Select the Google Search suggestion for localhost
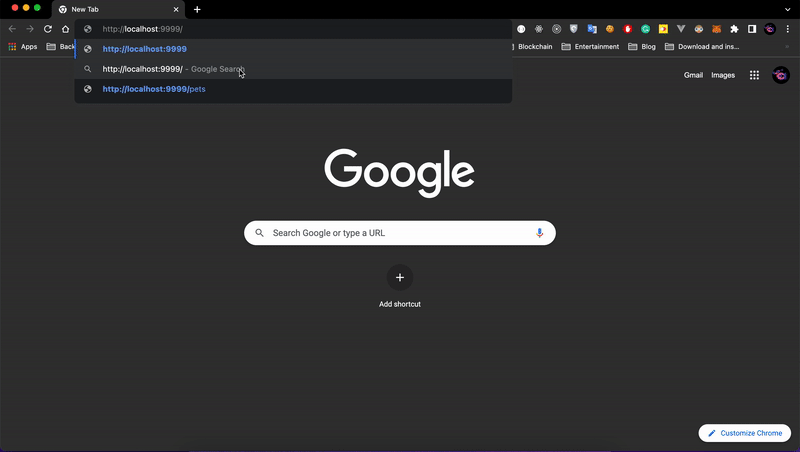The image size is (800, 452). [x=293, y=69]
